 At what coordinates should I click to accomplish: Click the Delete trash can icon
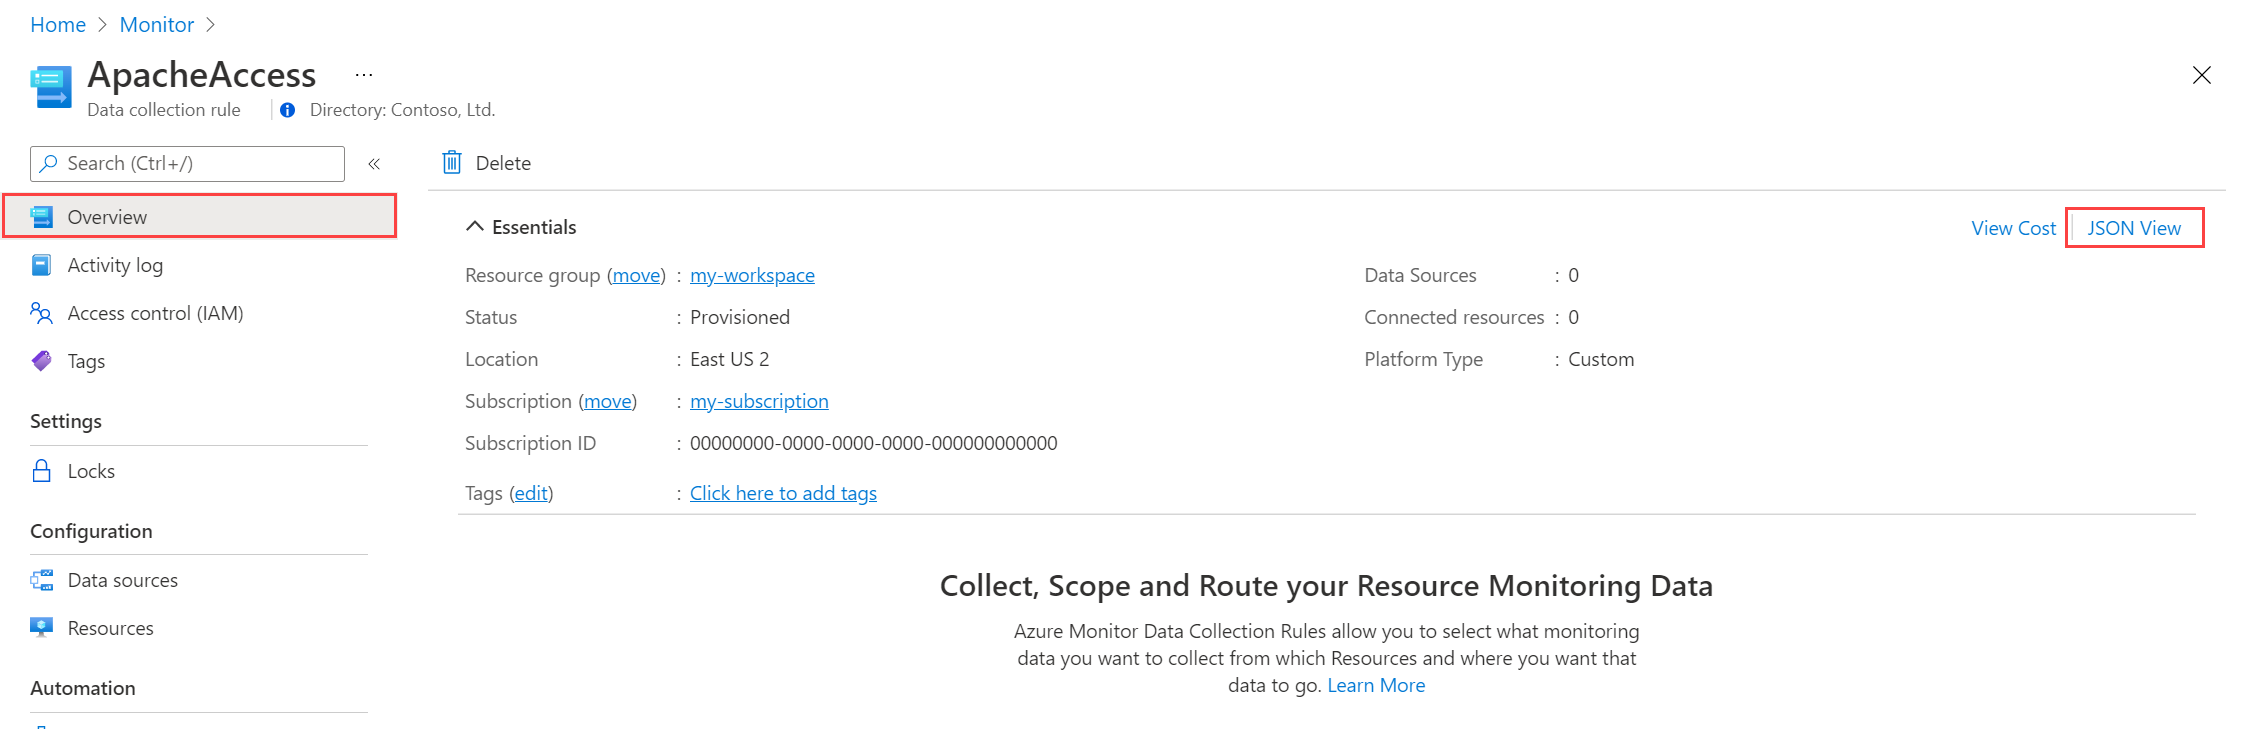click(452, 162)
